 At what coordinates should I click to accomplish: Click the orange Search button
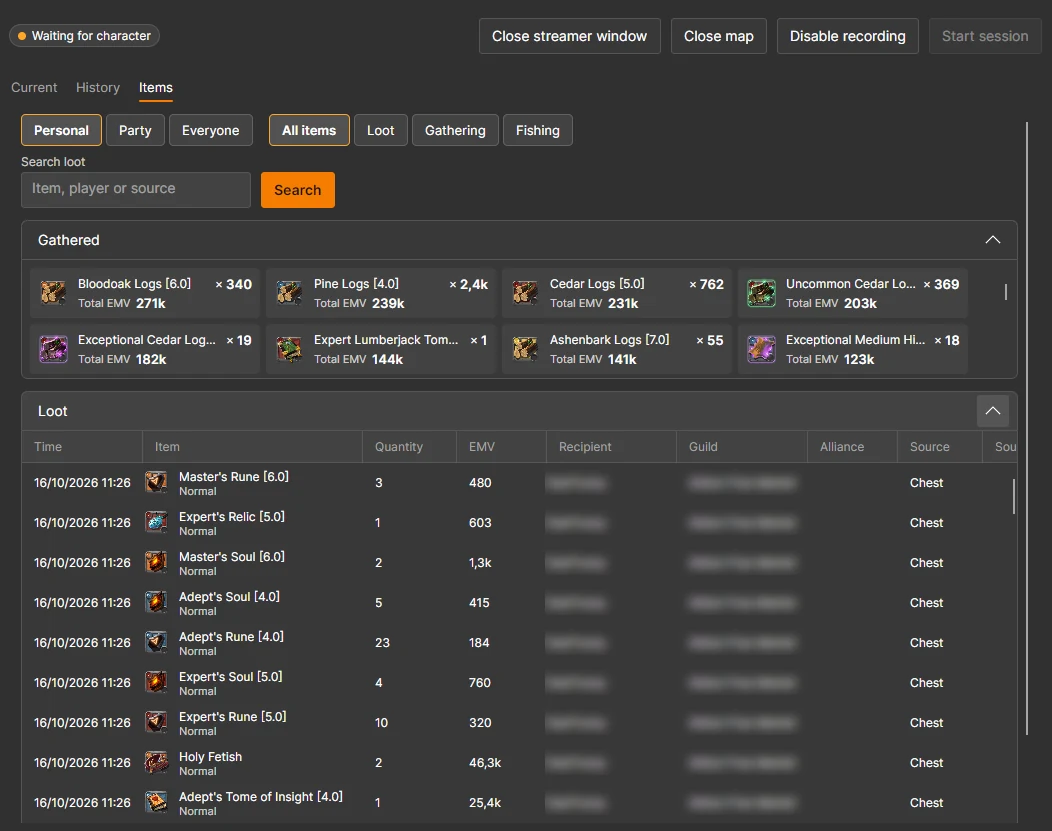coord(298,190)
